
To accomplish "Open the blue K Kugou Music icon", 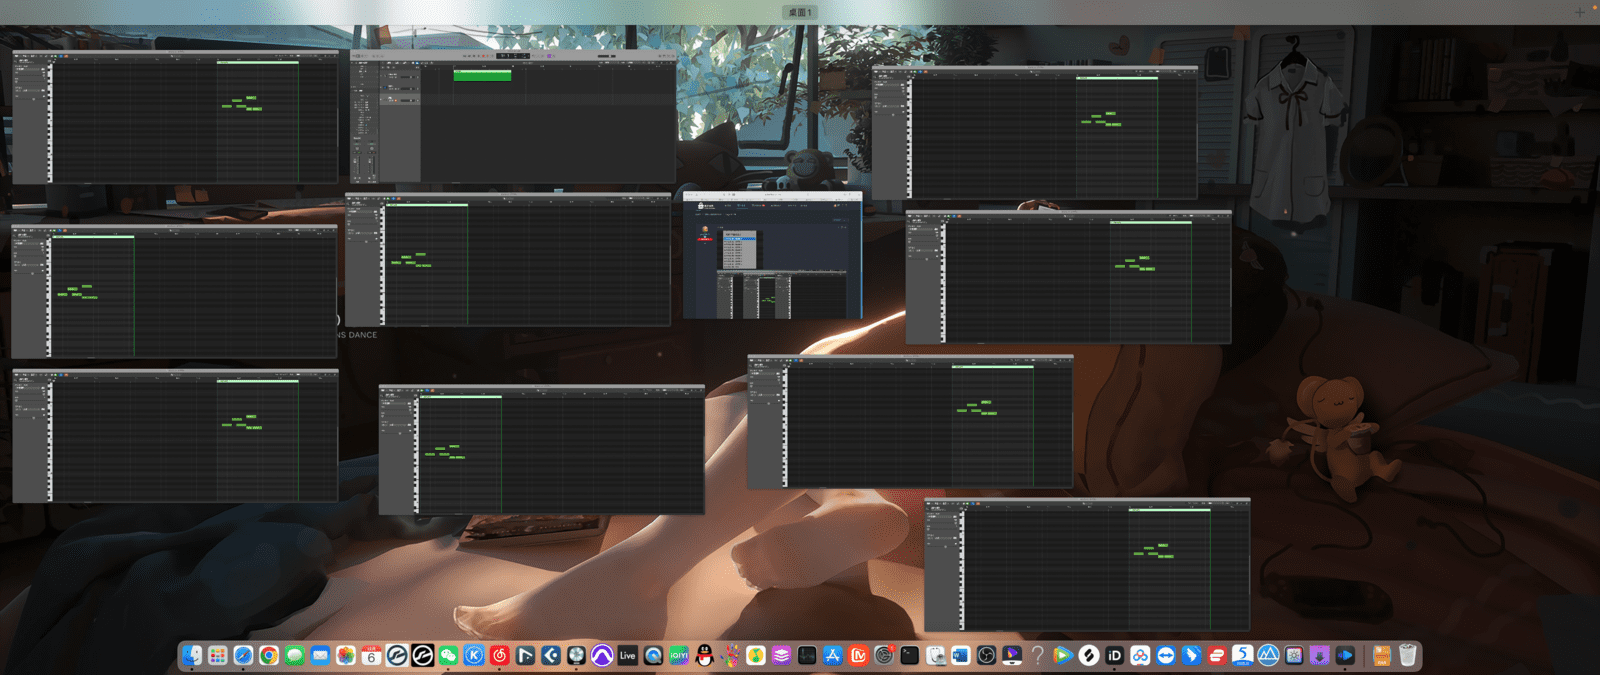I will pyautogui.click(x=474, y=655).
